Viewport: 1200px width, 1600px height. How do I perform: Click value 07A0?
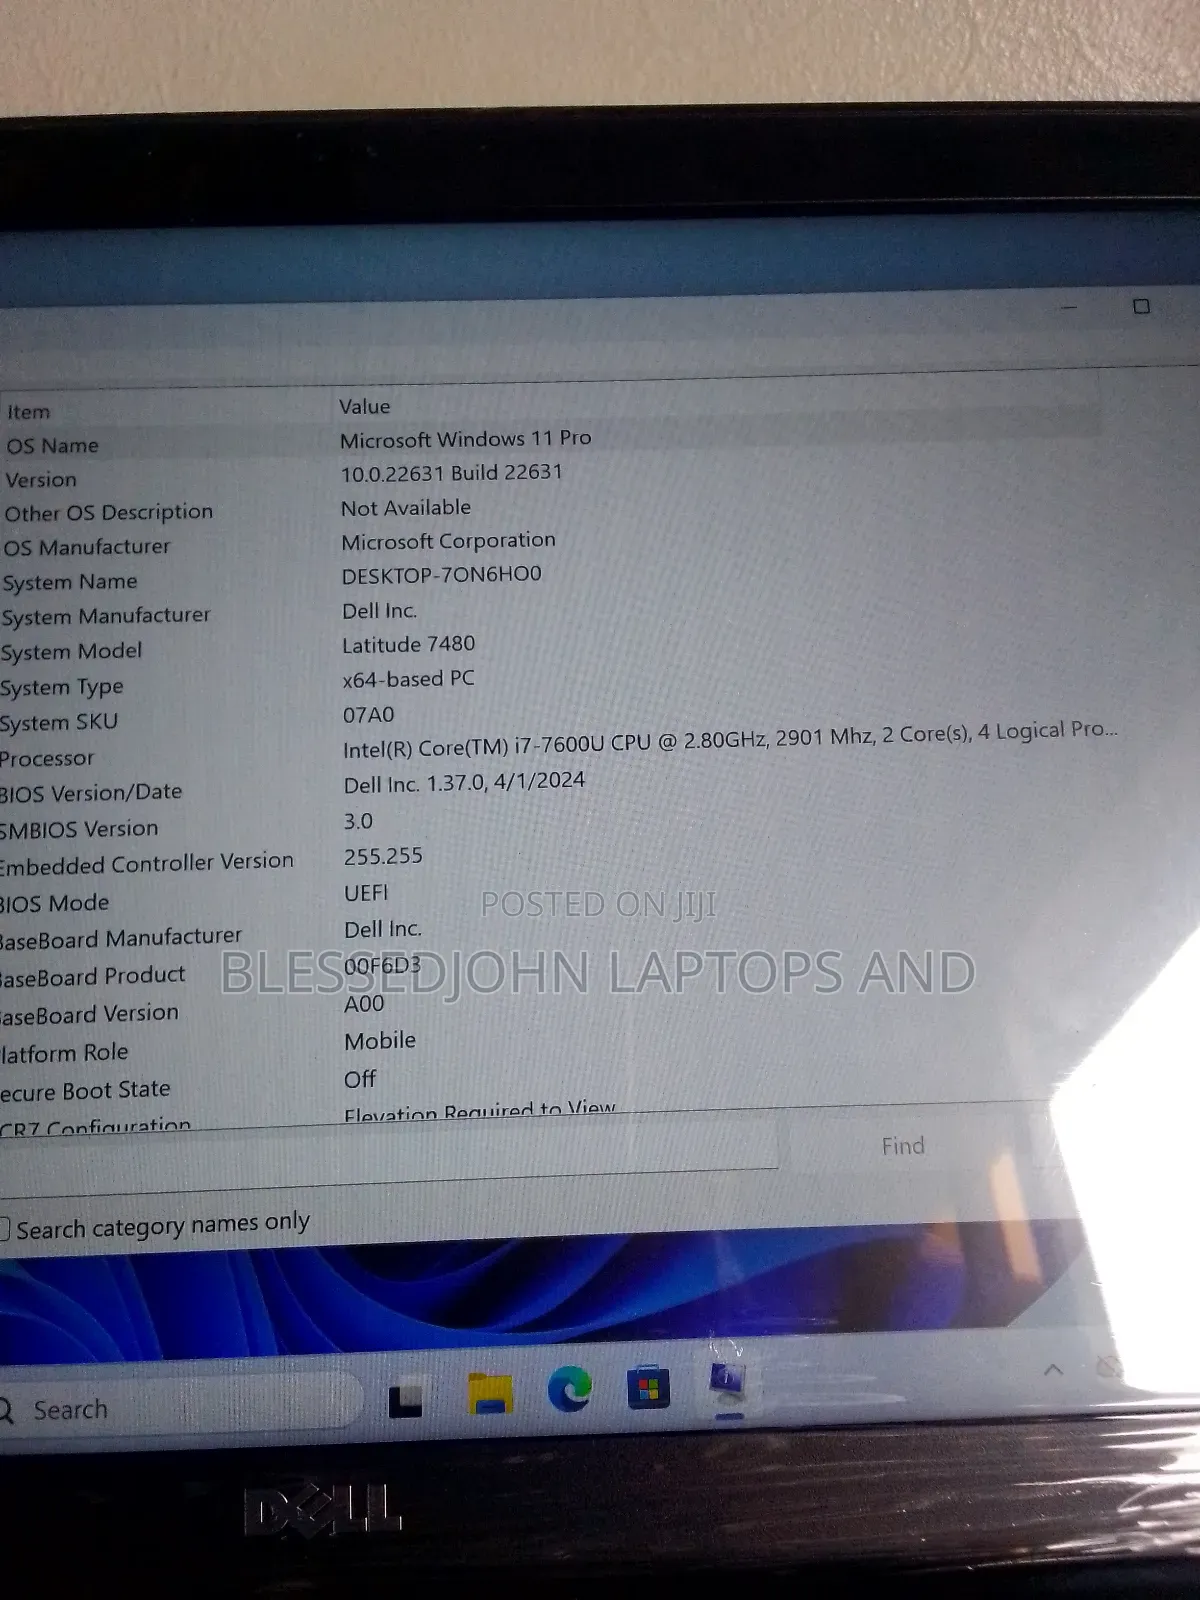click(368, 715)
